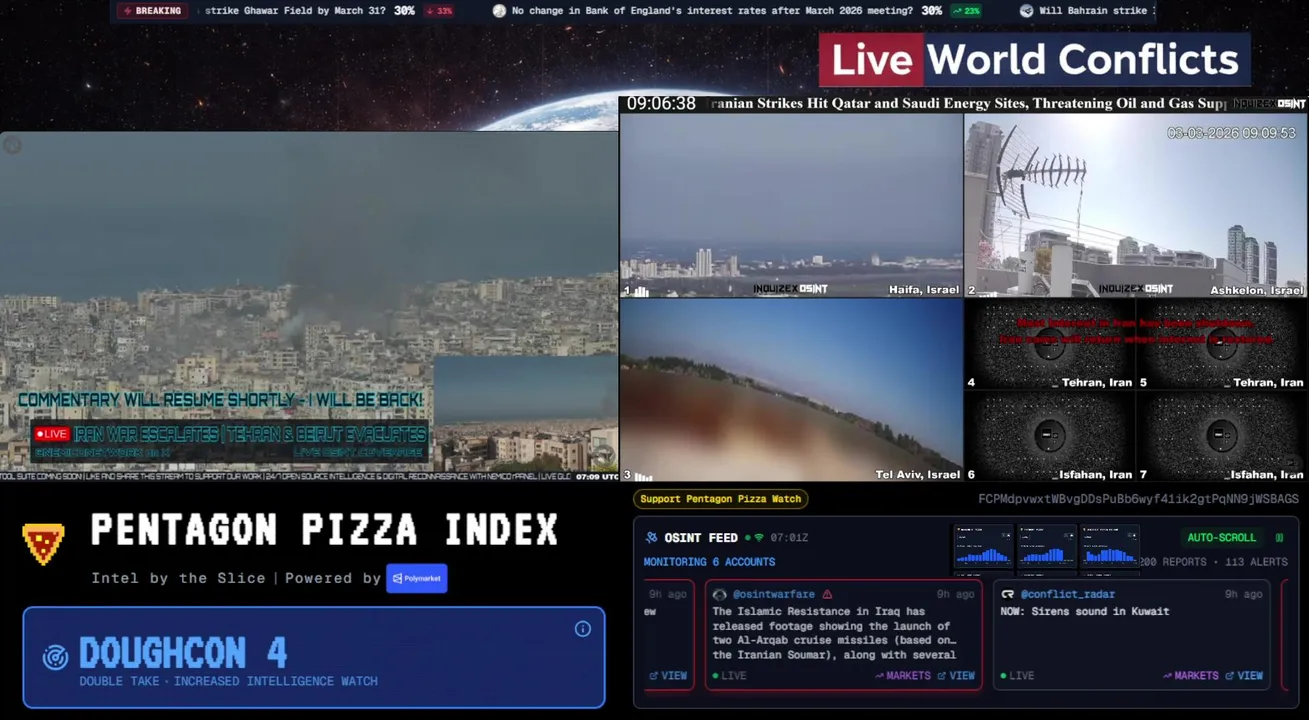
Task: Click the Iran War Escalates stream title
Action: (x=251, y=434)
